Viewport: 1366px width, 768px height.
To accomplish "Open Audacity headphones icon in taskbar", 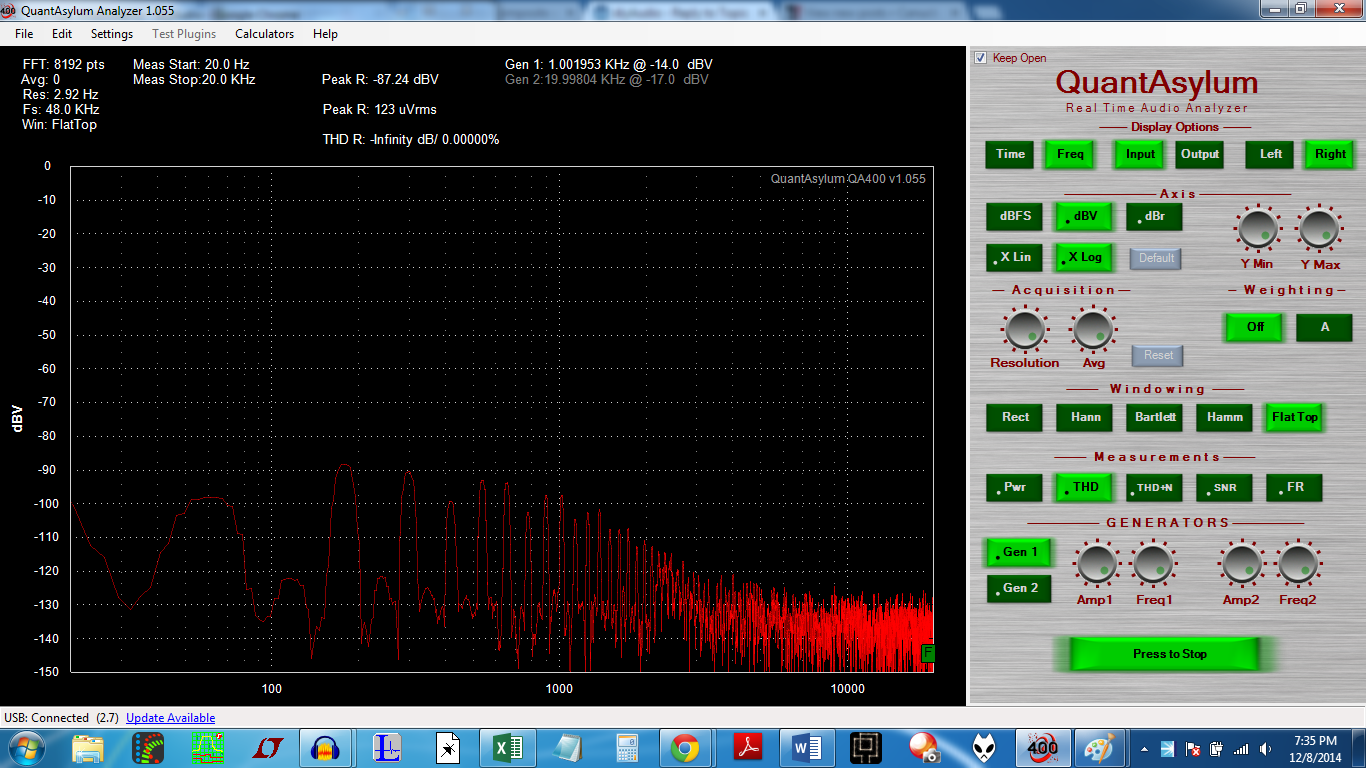I will click(323, 748).
